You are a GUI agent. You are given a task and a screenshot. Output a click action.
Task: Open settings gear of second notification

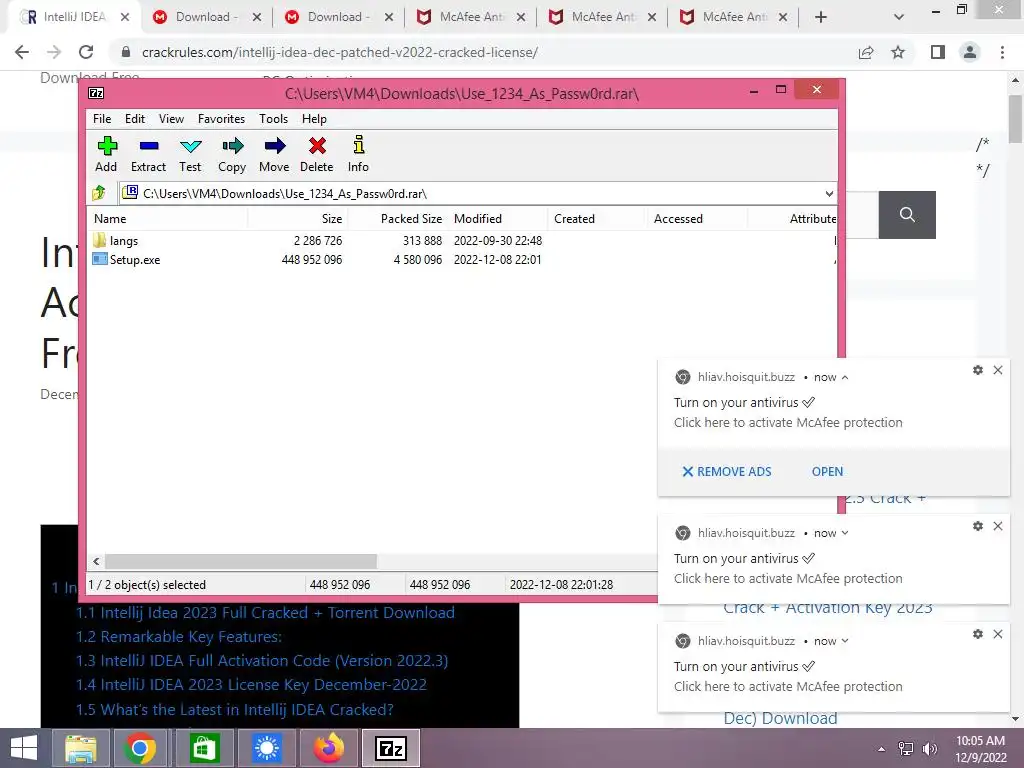(x=978, y=526)
